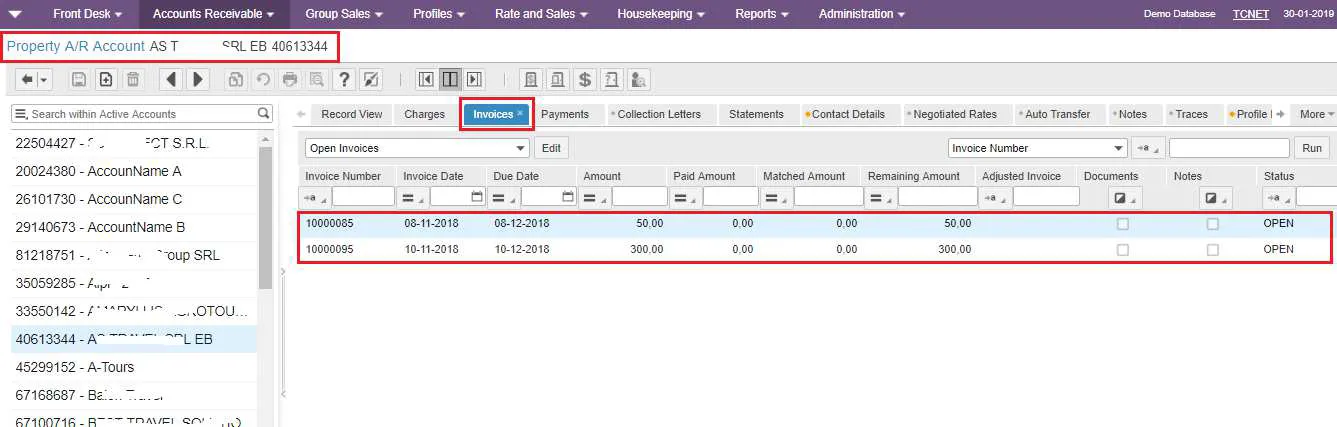This screenshot has height=427, width=1337.
Task: Open the Due Date calendar picker
Action: (568, 197)
